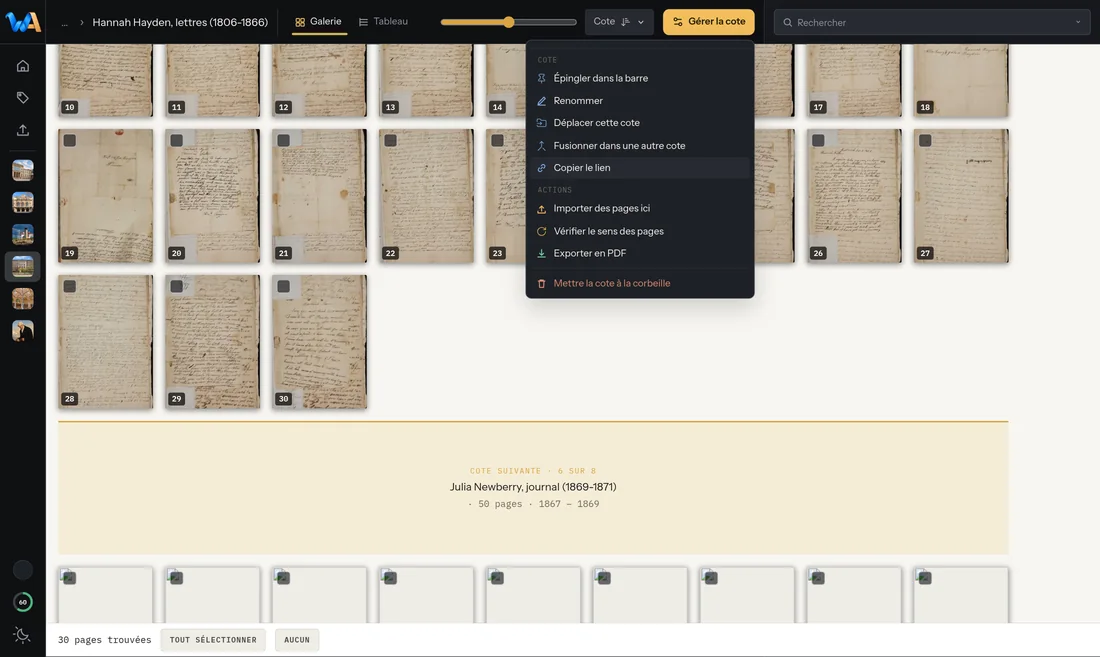Click the app logo in top-left
The height and width of the screenshot is (657, 1100).
pyautogui.click(x=22, y=22)
